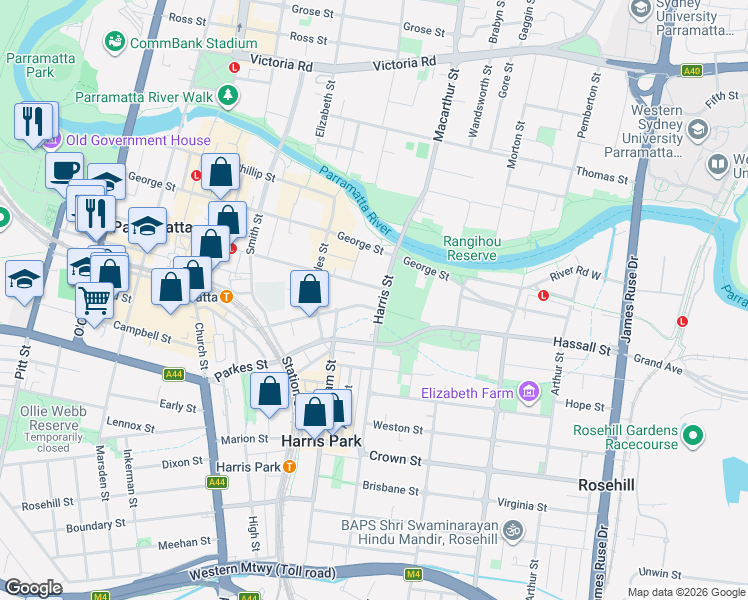Click light rail stop icon near Victoria Rd
Image resolution: width=748 pixels, height=600 pixels.
coord(234,68)
